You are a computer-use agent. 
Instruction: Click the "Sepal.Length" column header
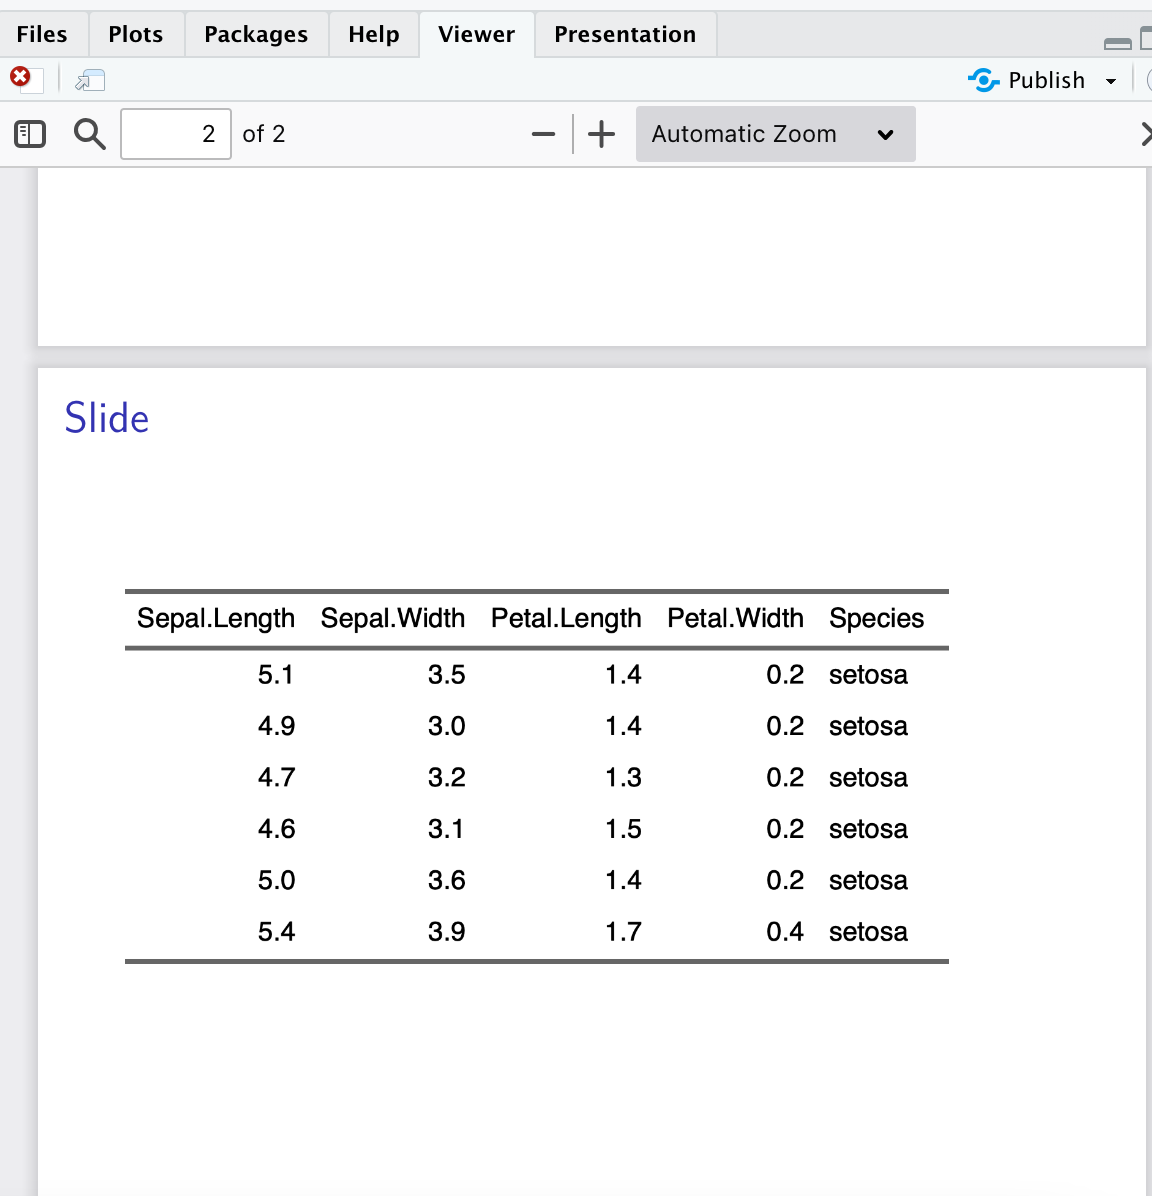(x=216, y=619)
